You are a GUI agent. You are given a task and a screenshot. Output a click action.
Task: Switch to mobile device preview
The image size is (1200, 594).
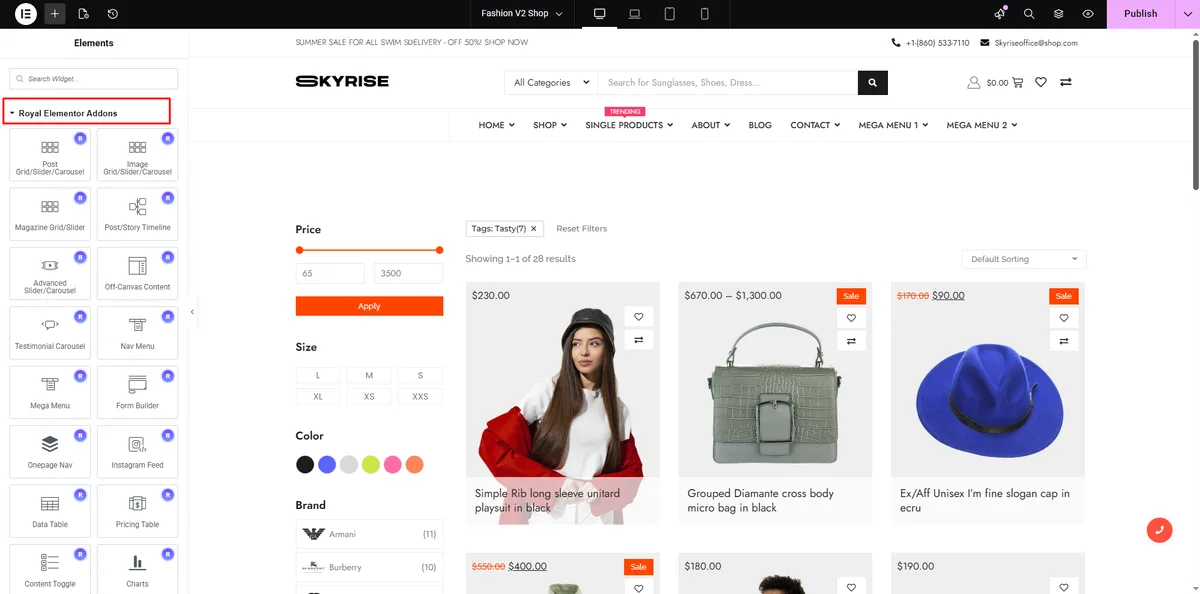click(705, 14)
